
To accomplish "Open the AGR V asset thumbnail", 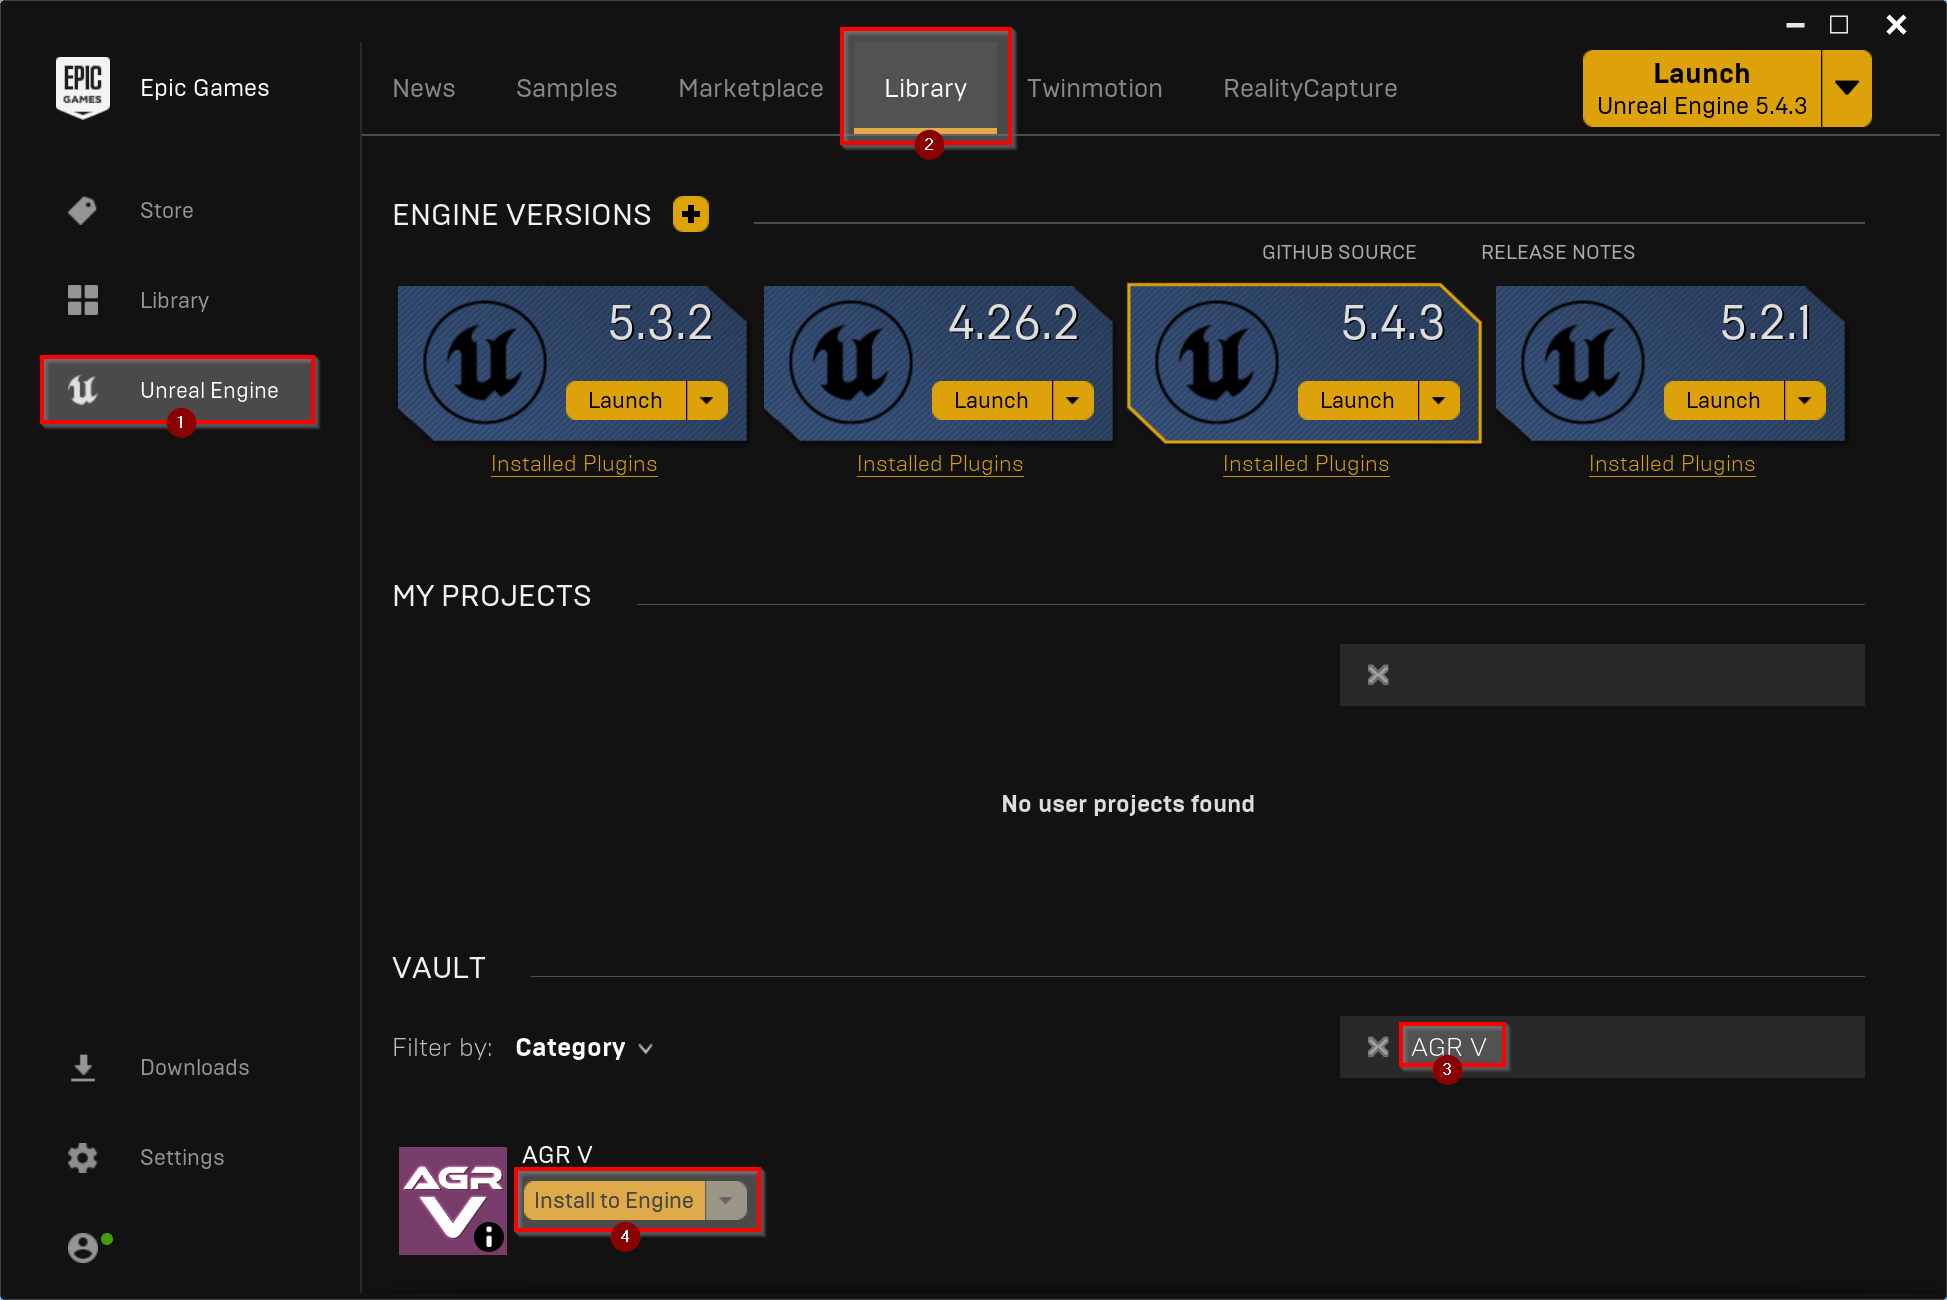I will (453, 1201).
